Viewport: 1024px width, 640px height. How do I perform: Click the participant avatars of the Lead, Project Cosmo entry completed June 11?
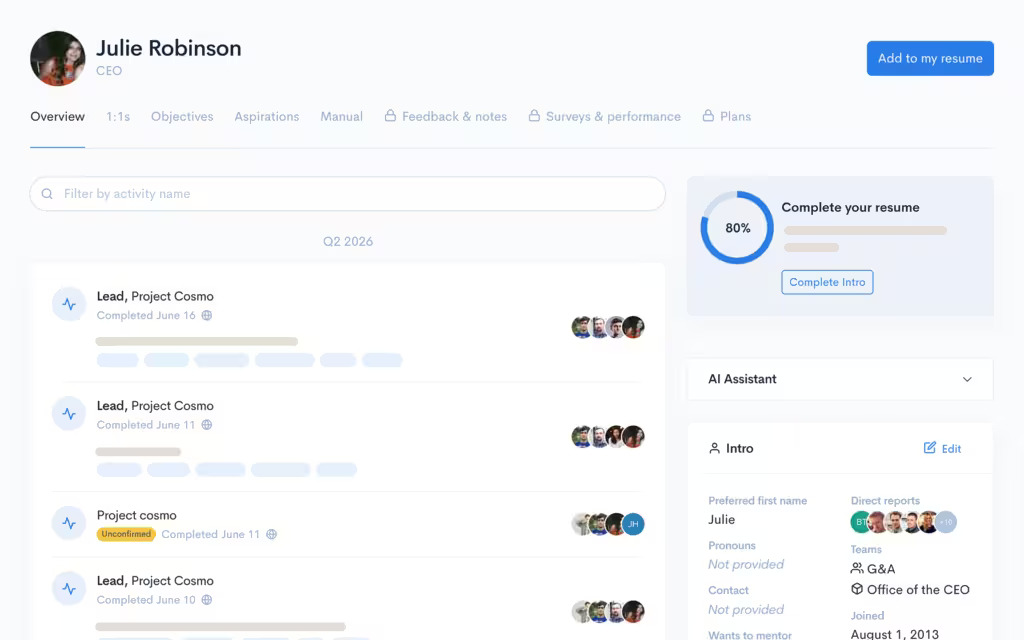pos(607,436)
